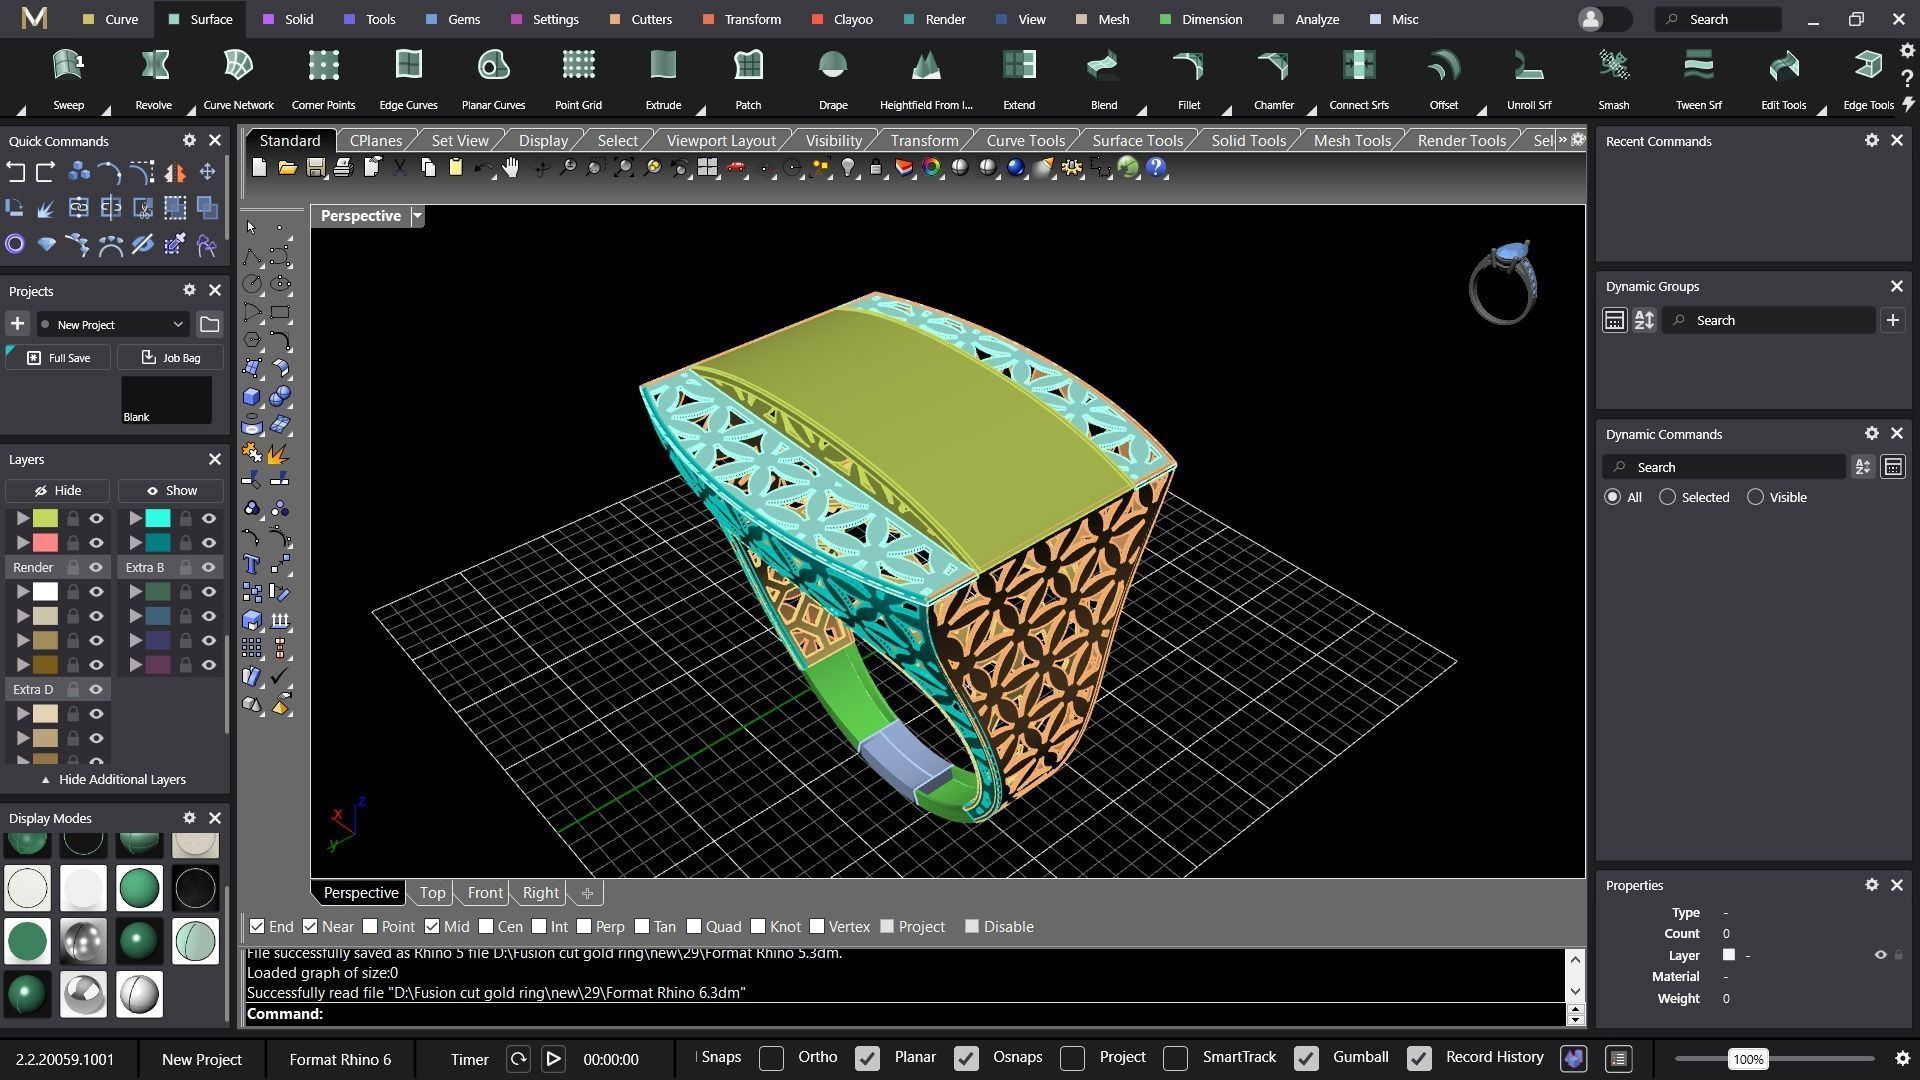Select the Sweep surface tool
The image size is (1920, 1080).
[68, 67]
